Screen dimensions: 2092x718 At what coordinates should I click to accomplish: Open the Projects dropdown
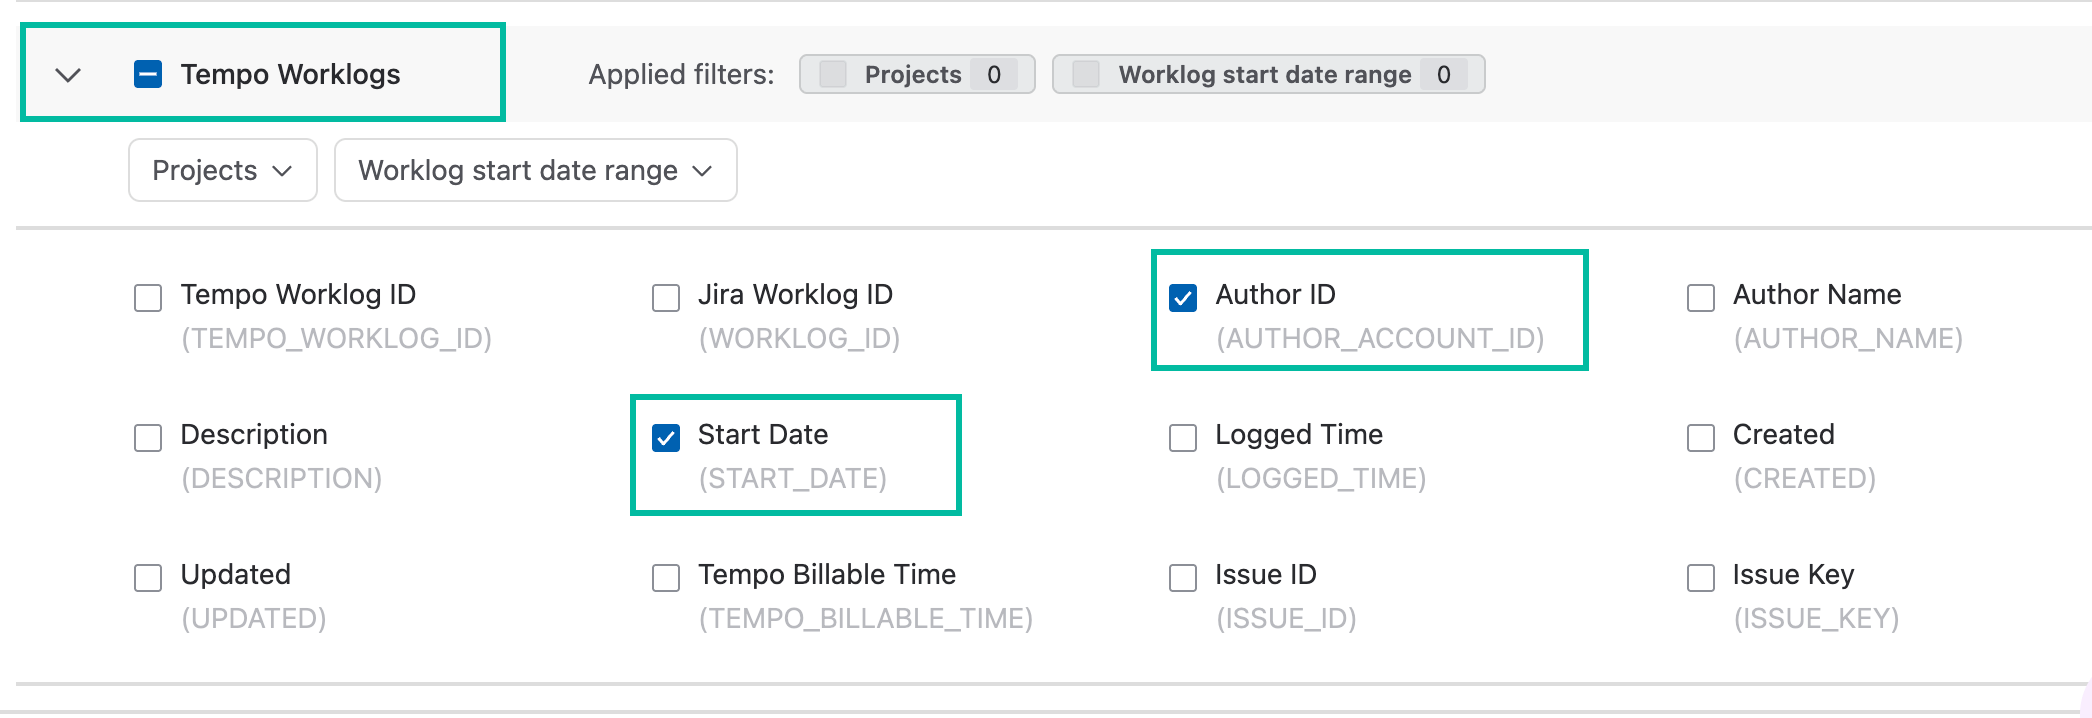223,170
